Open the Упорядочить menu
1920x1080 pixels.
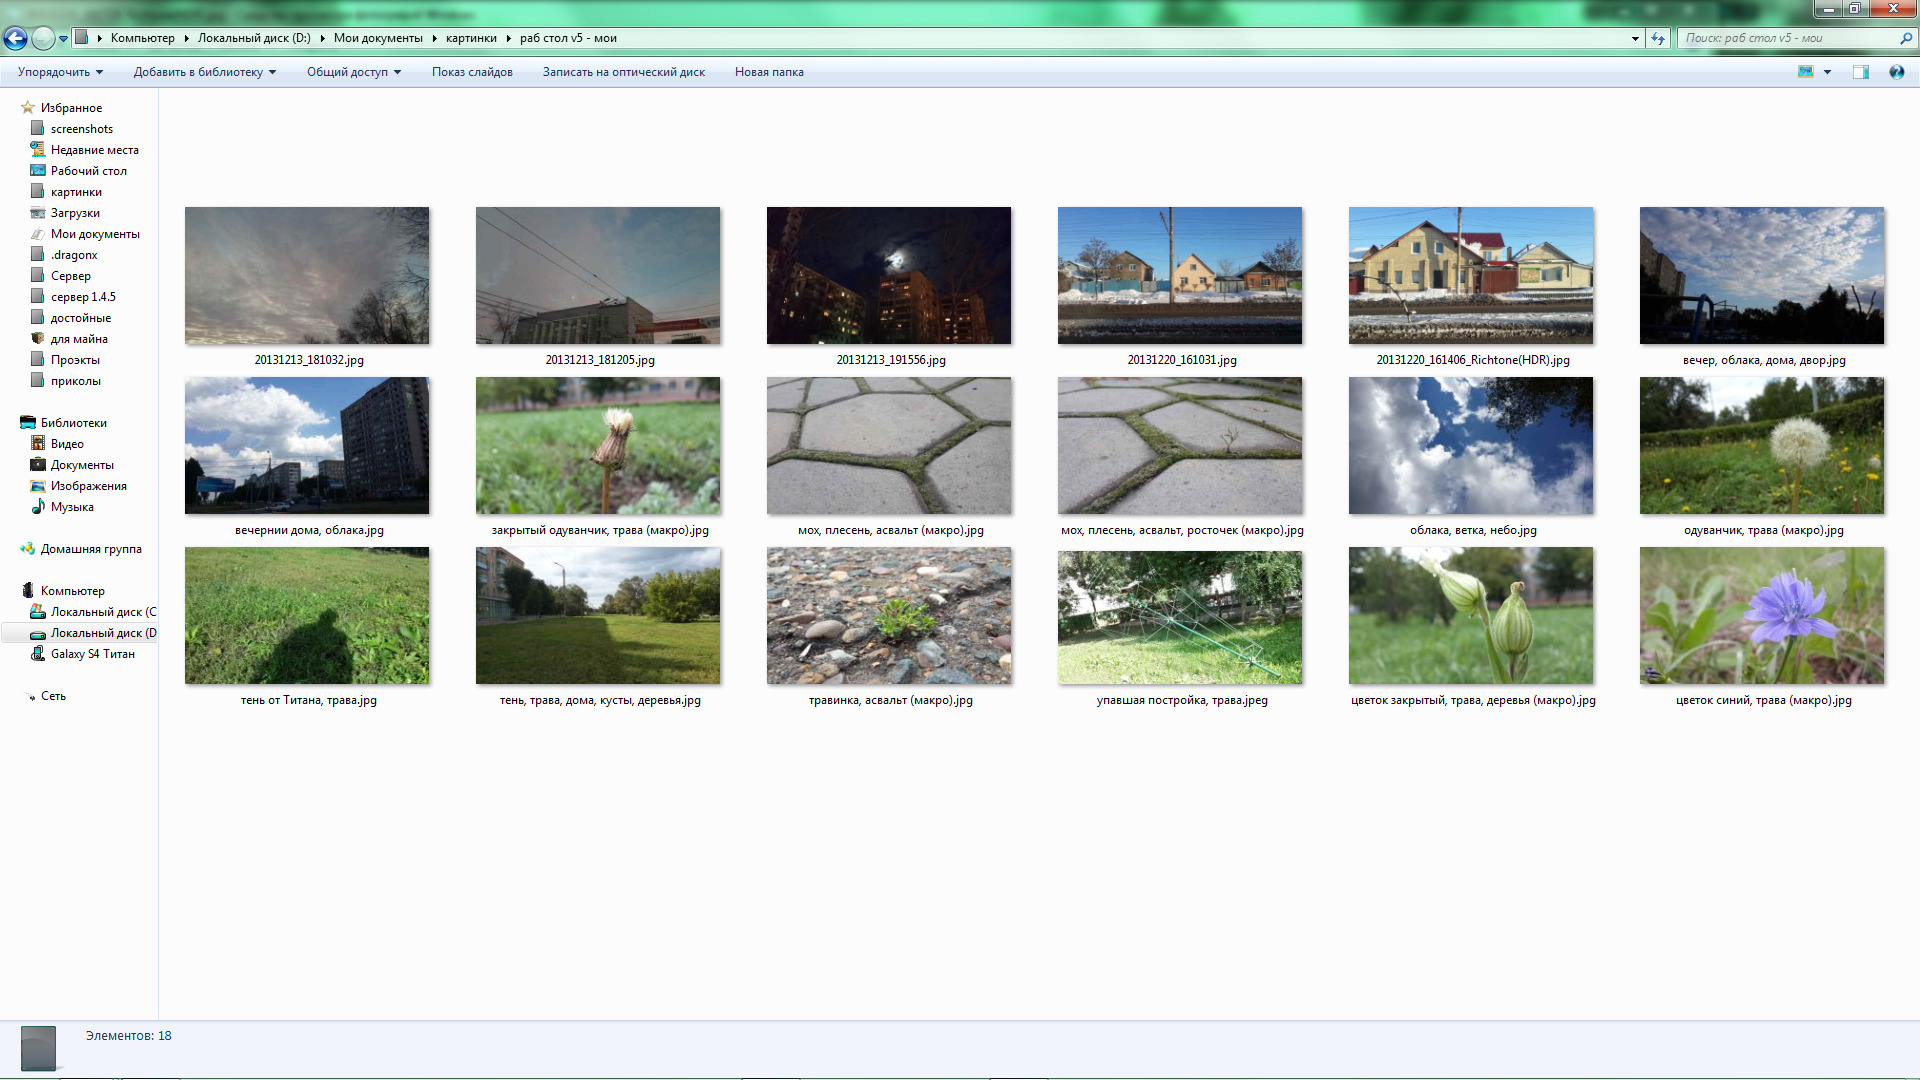click(60, 72)
